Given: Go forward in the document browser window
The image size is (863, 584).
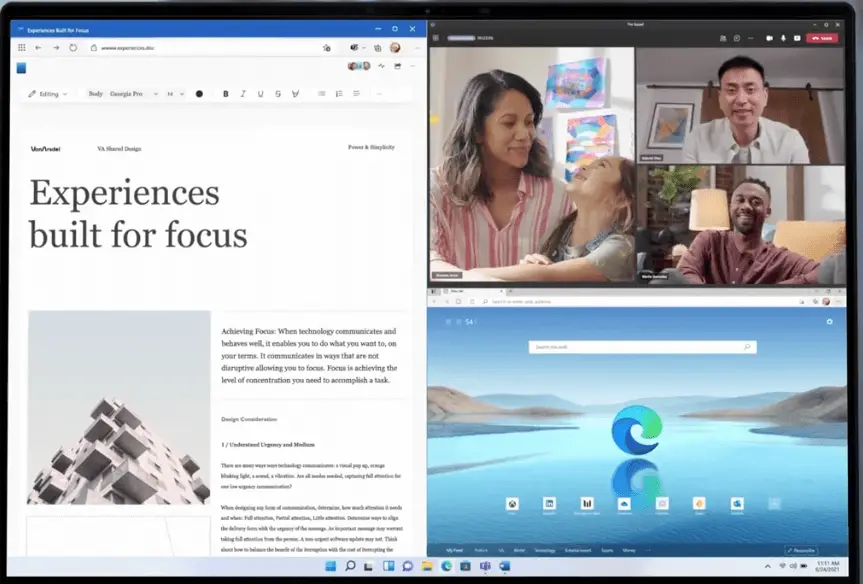Looking at the screenshot, I should (x=56, y=48).
